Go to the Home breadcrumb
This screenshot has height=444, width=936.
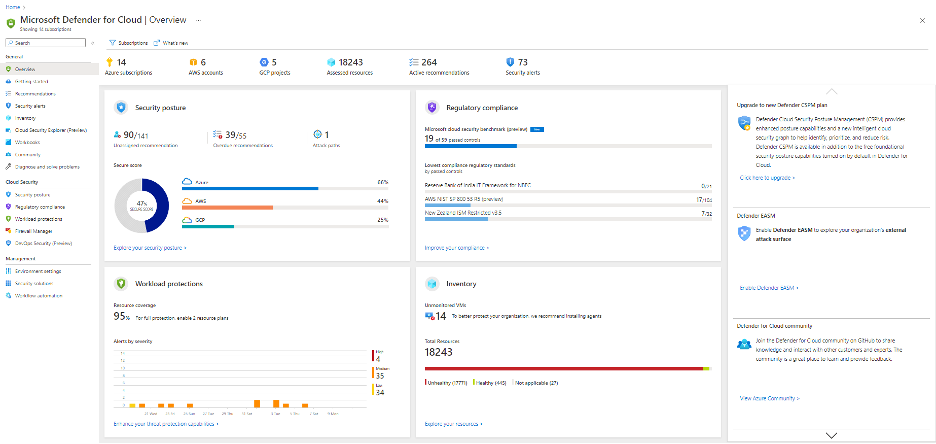click(x=11, y=7)
